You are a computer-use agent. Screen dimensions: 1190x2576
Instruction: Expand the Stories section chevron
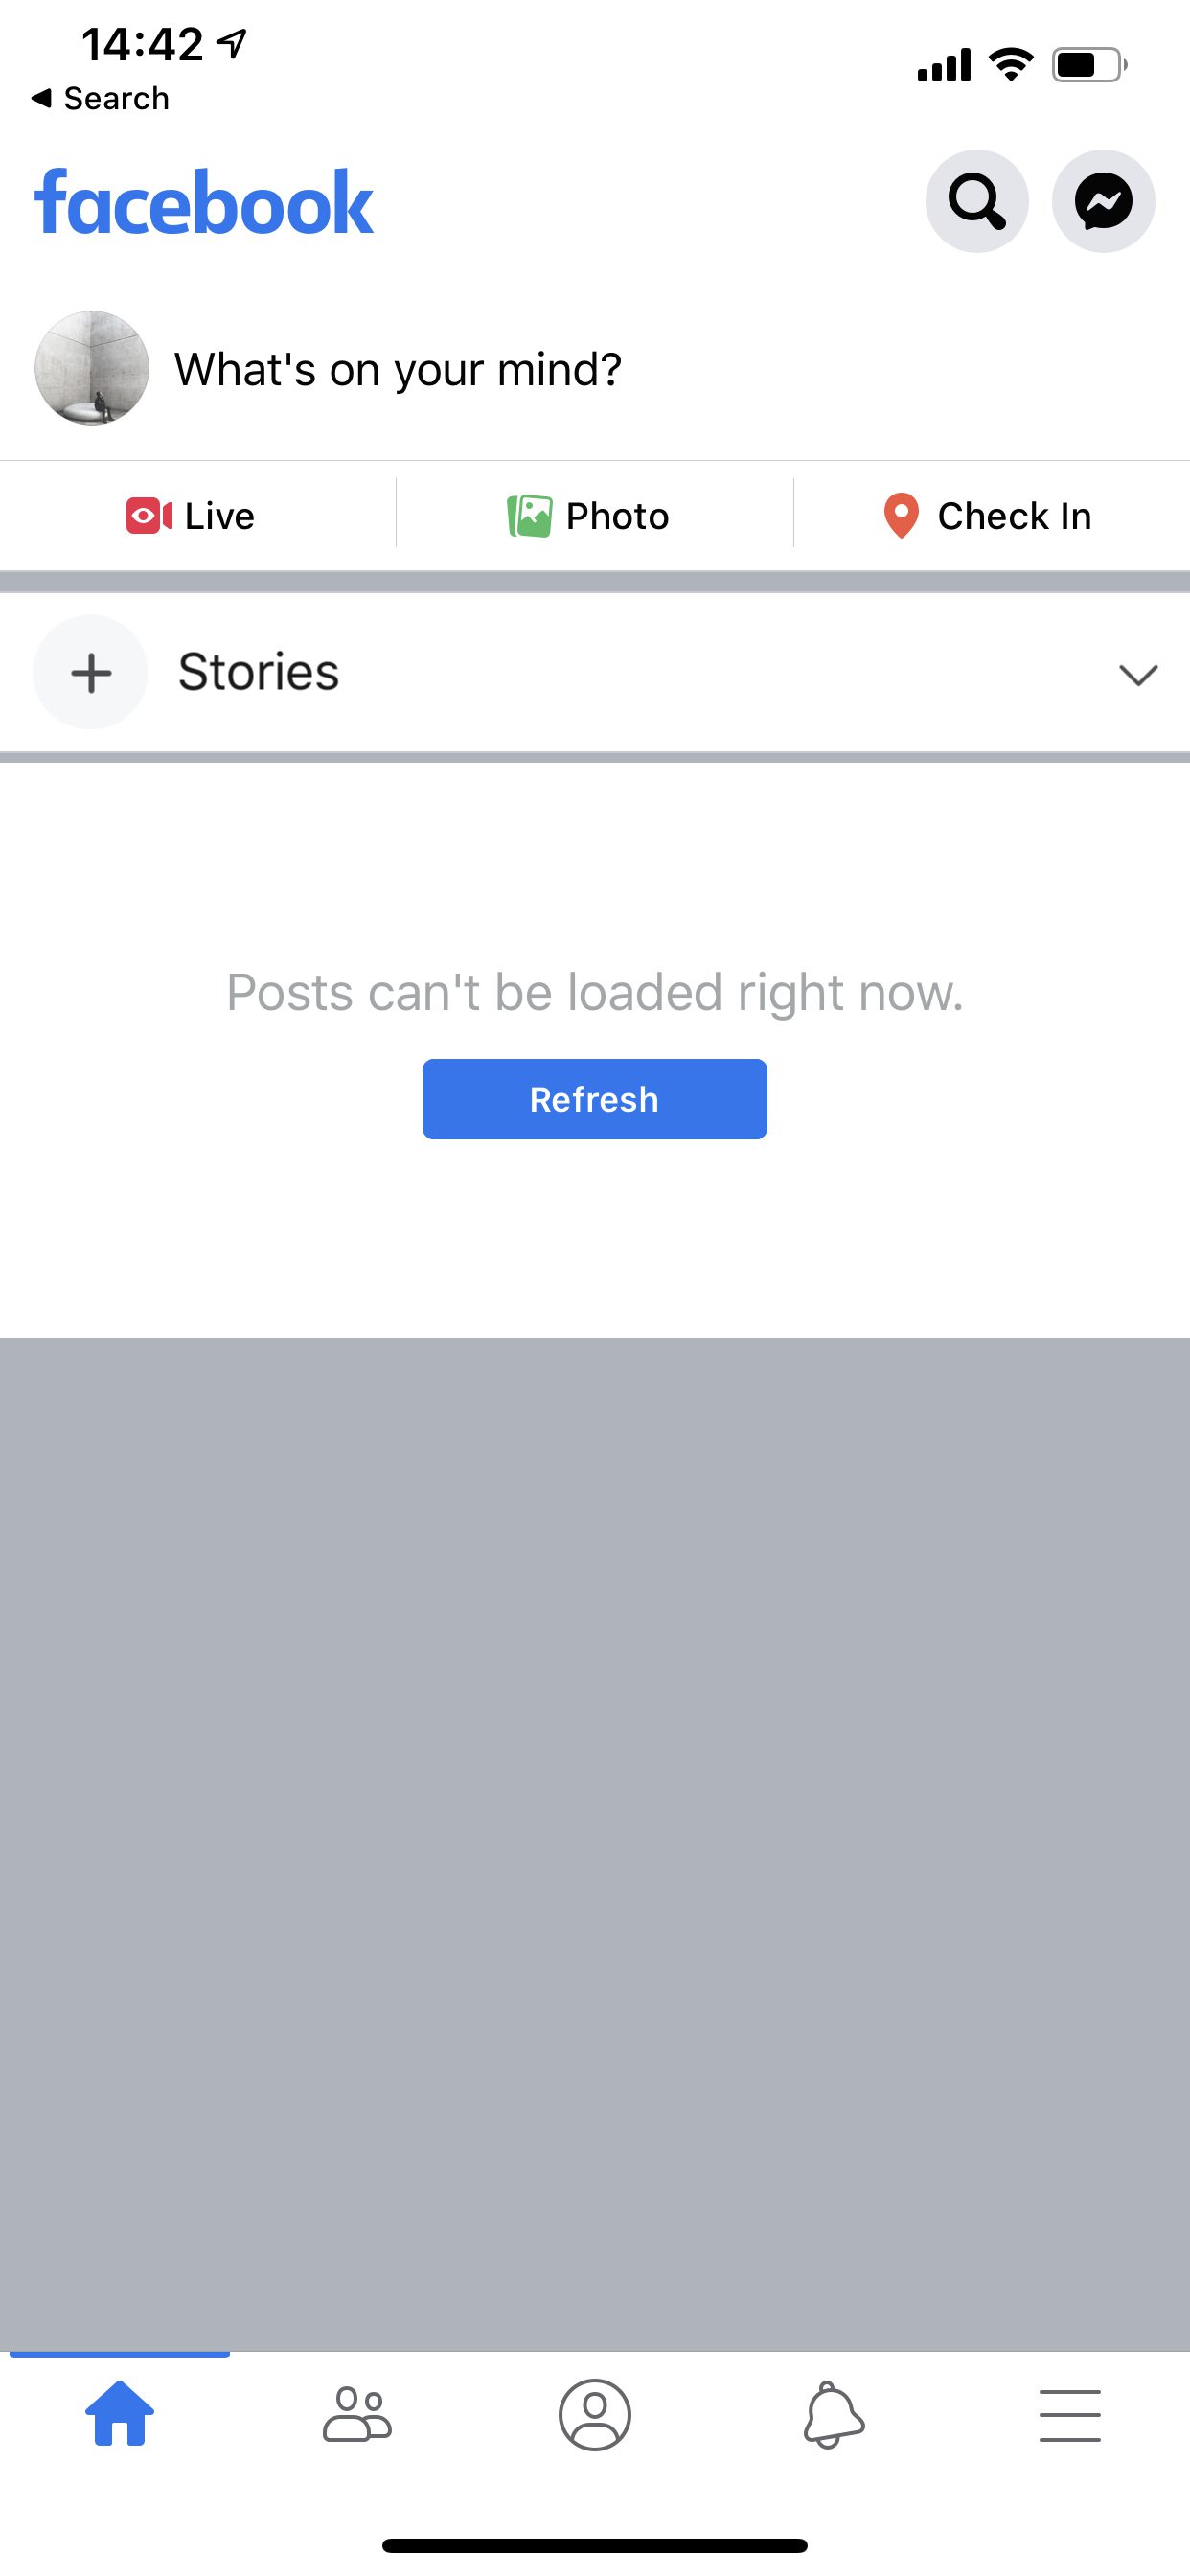point(1138,675)
